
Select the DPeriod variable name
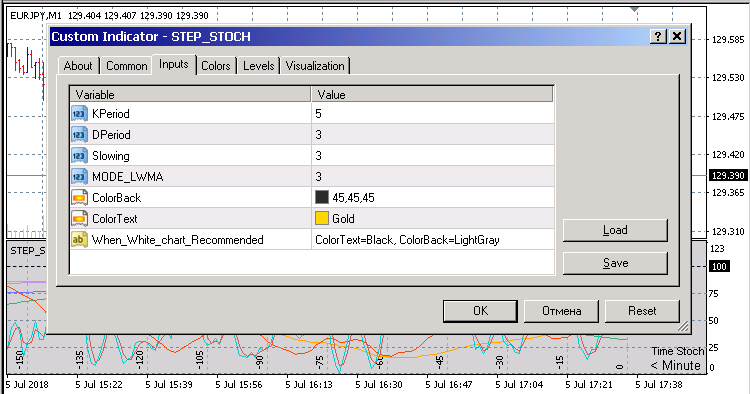tap(111, 135)
